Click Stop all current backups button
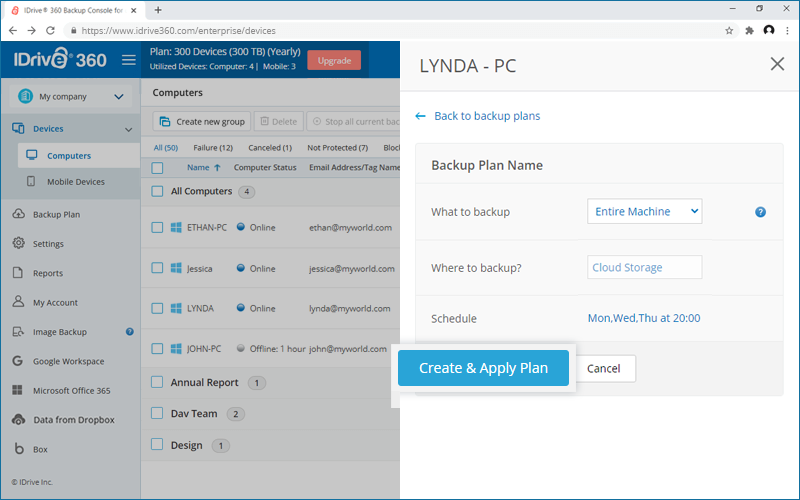 [x=354, y=121]
